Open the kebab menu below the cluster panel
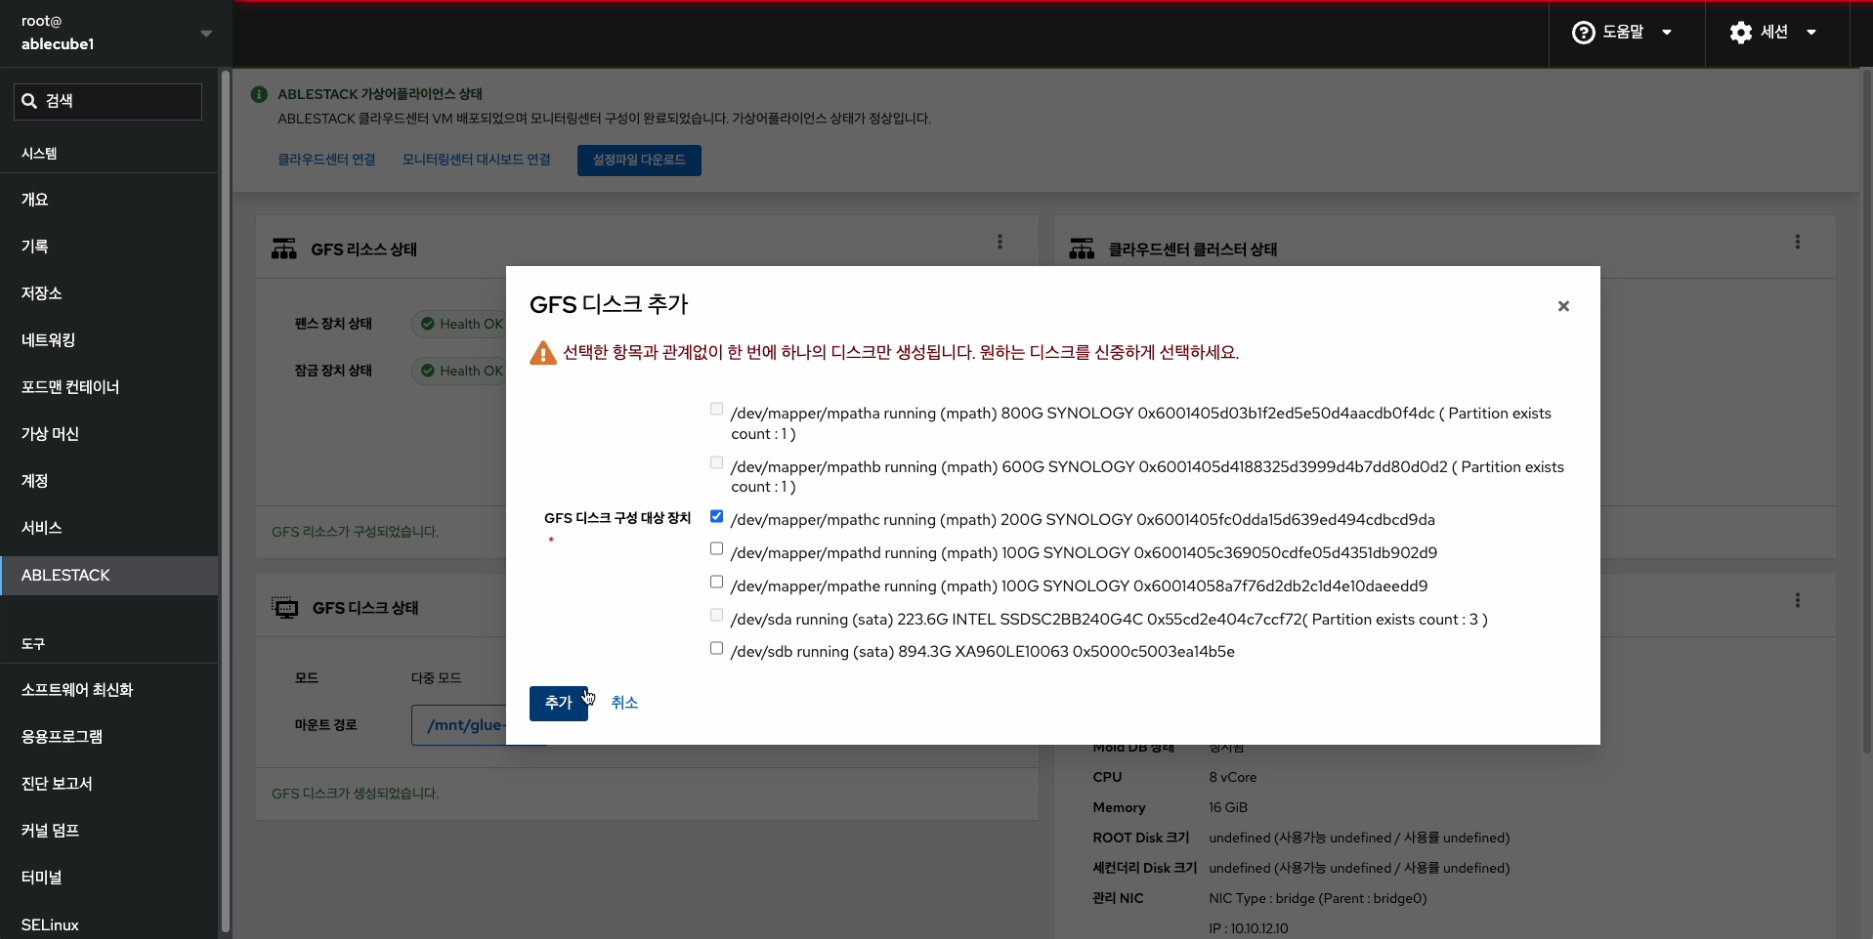Screen dimensions: 1873x939 point(1798,600)
